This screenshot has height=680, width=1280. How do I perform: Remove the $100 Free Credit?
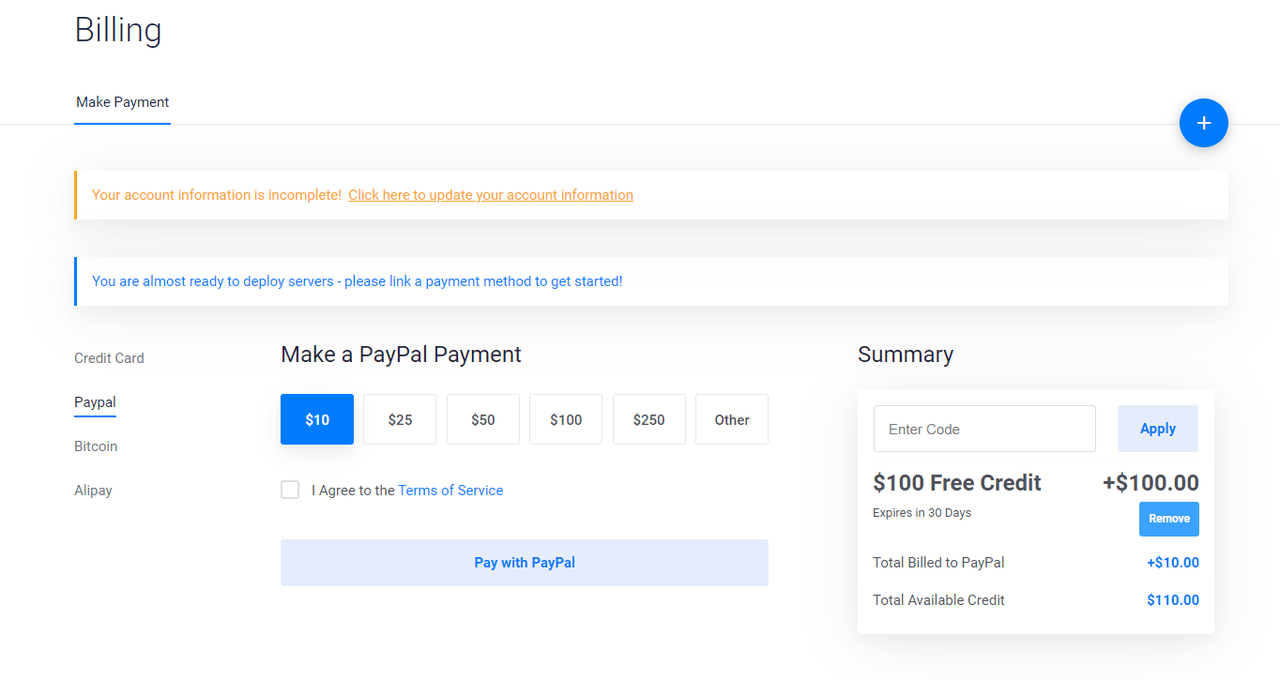pos(1168,519)
